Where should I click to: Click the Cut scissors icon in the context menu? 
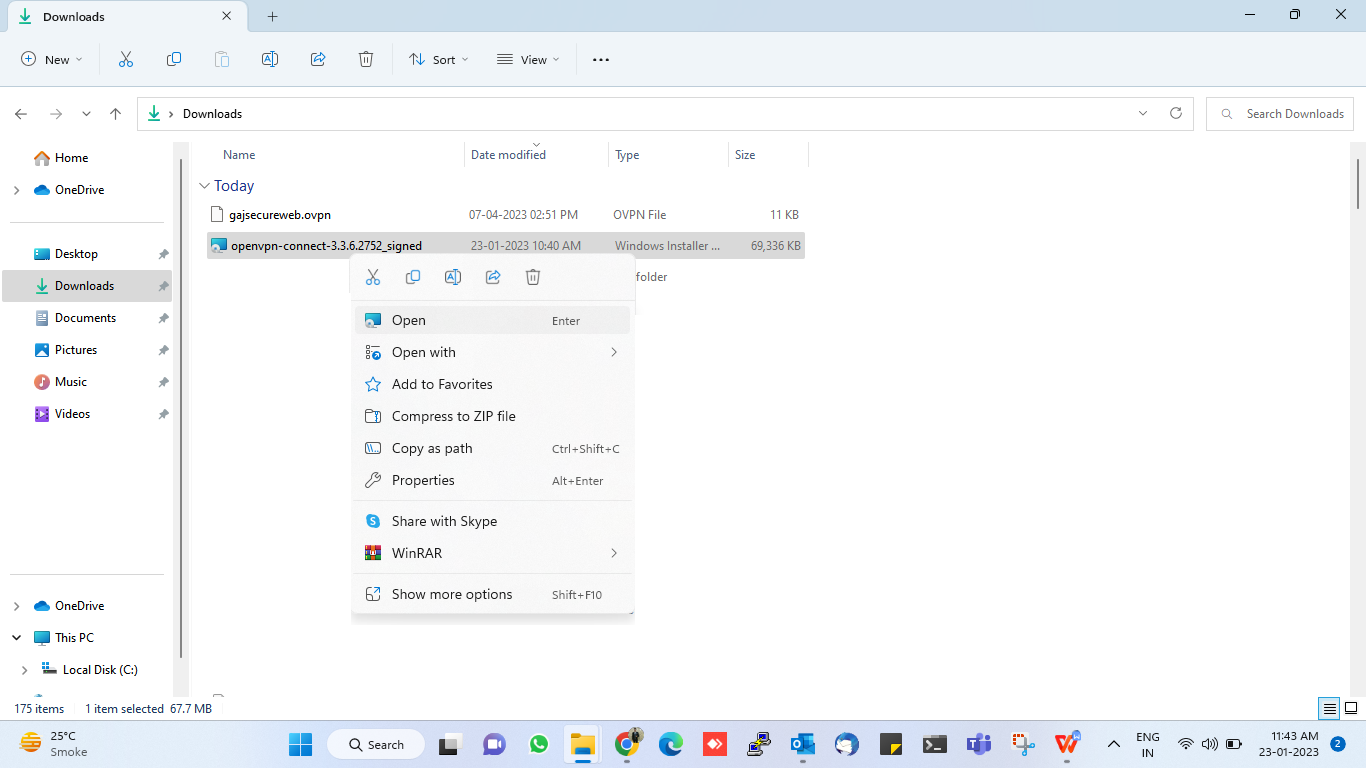[x=373, y=277]
